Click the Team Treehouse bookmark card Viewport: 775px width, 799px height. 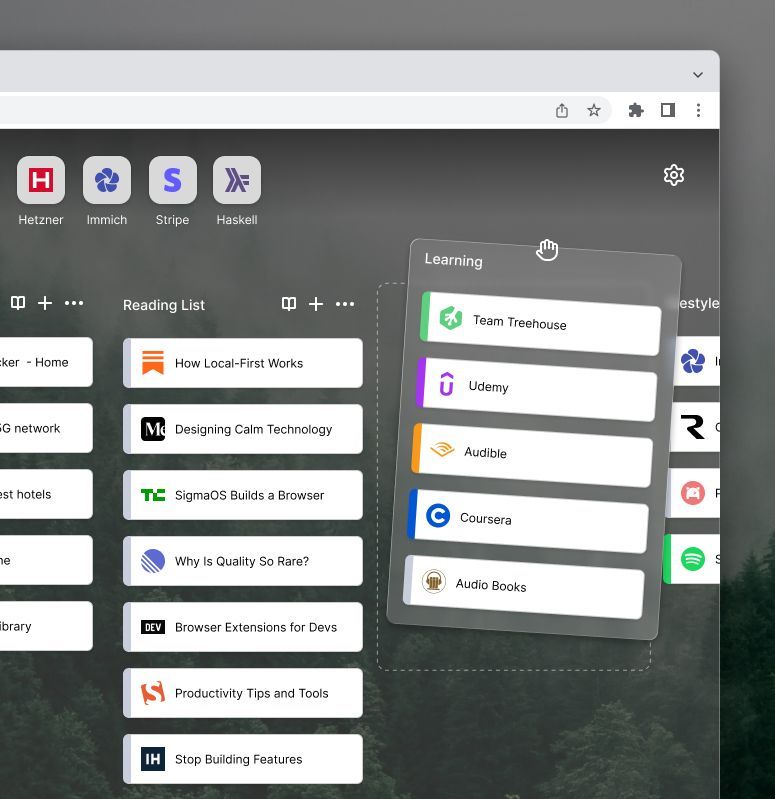(541, 324)
